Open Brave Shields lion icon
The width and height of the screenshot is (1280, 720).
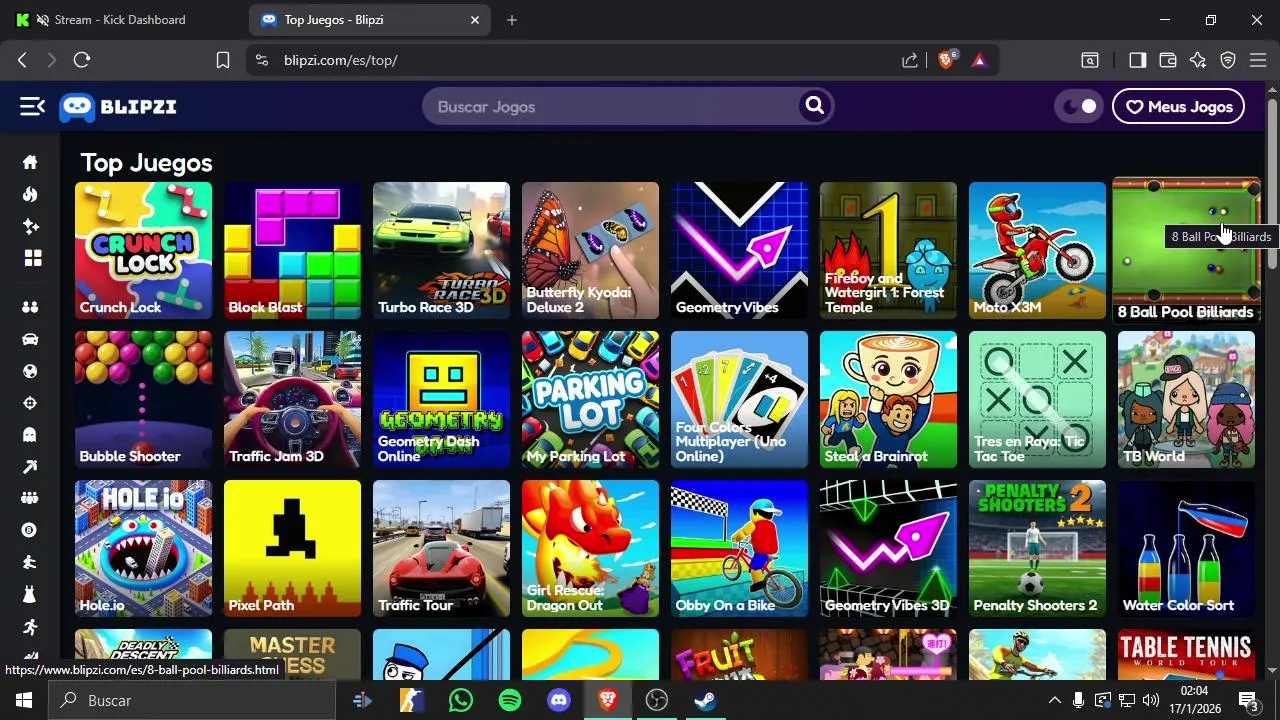946,60
